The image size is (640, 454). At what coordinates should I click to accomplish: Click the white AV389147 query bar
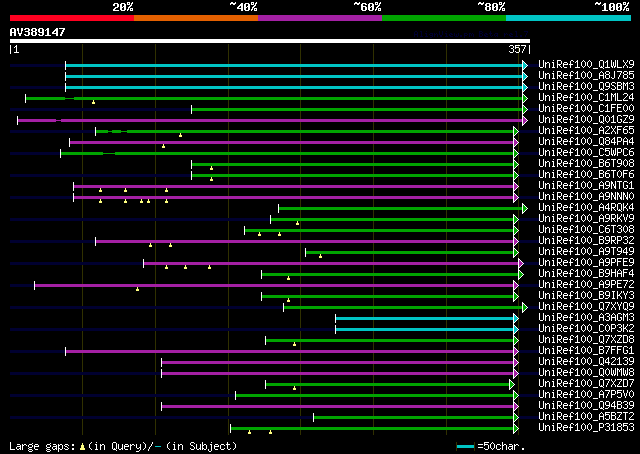pyautogui.click(x=270, y=41)
